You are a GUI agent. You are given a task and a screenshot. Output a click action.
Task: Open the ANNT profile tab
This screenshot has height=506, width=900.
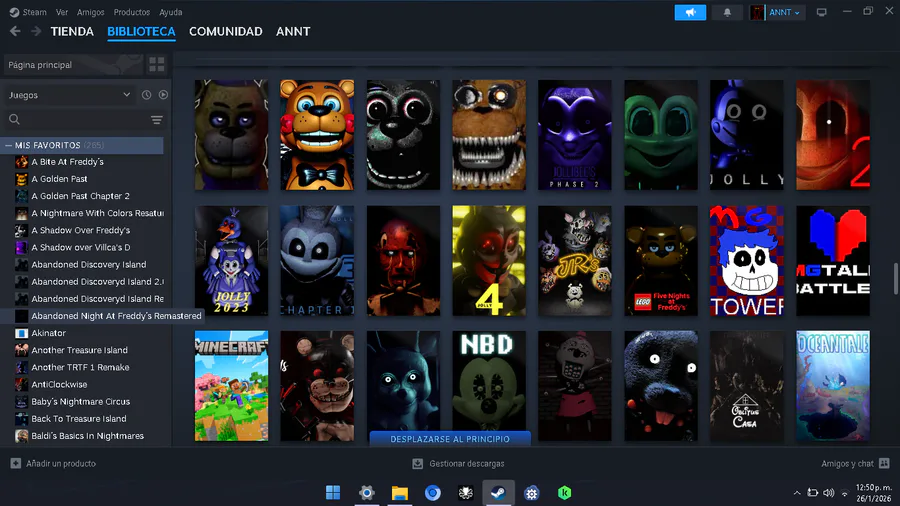(293, 32)
